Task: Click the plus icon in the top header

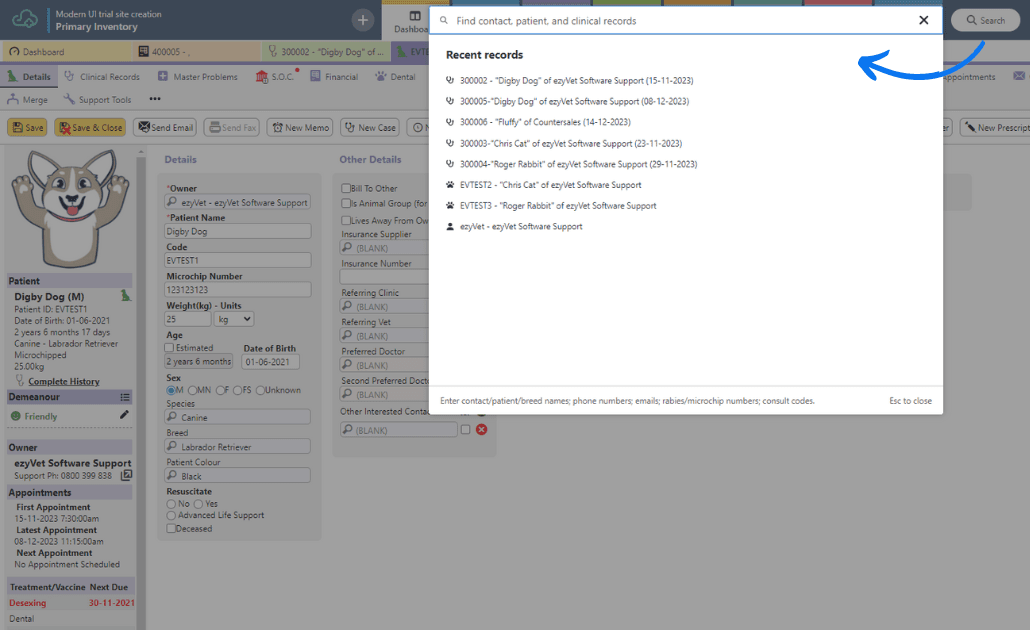Action: tap(363, 20)
